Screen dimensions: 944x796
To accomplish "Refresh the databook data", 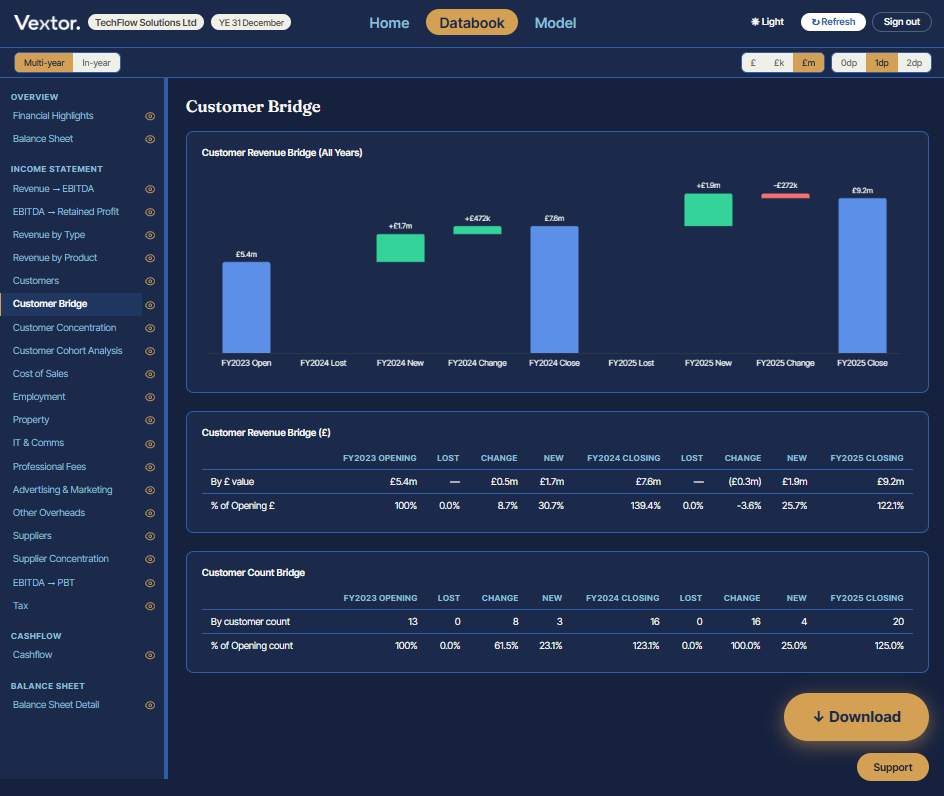I will click(x=833, y=22).
